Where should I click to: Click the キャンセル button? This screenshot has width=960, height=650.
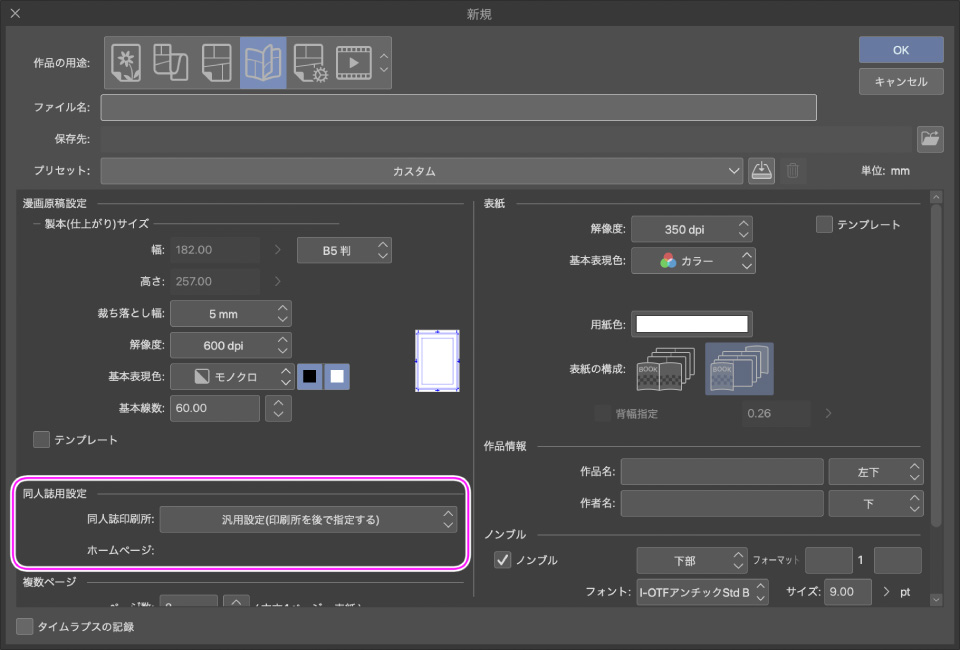pos(900,81)
